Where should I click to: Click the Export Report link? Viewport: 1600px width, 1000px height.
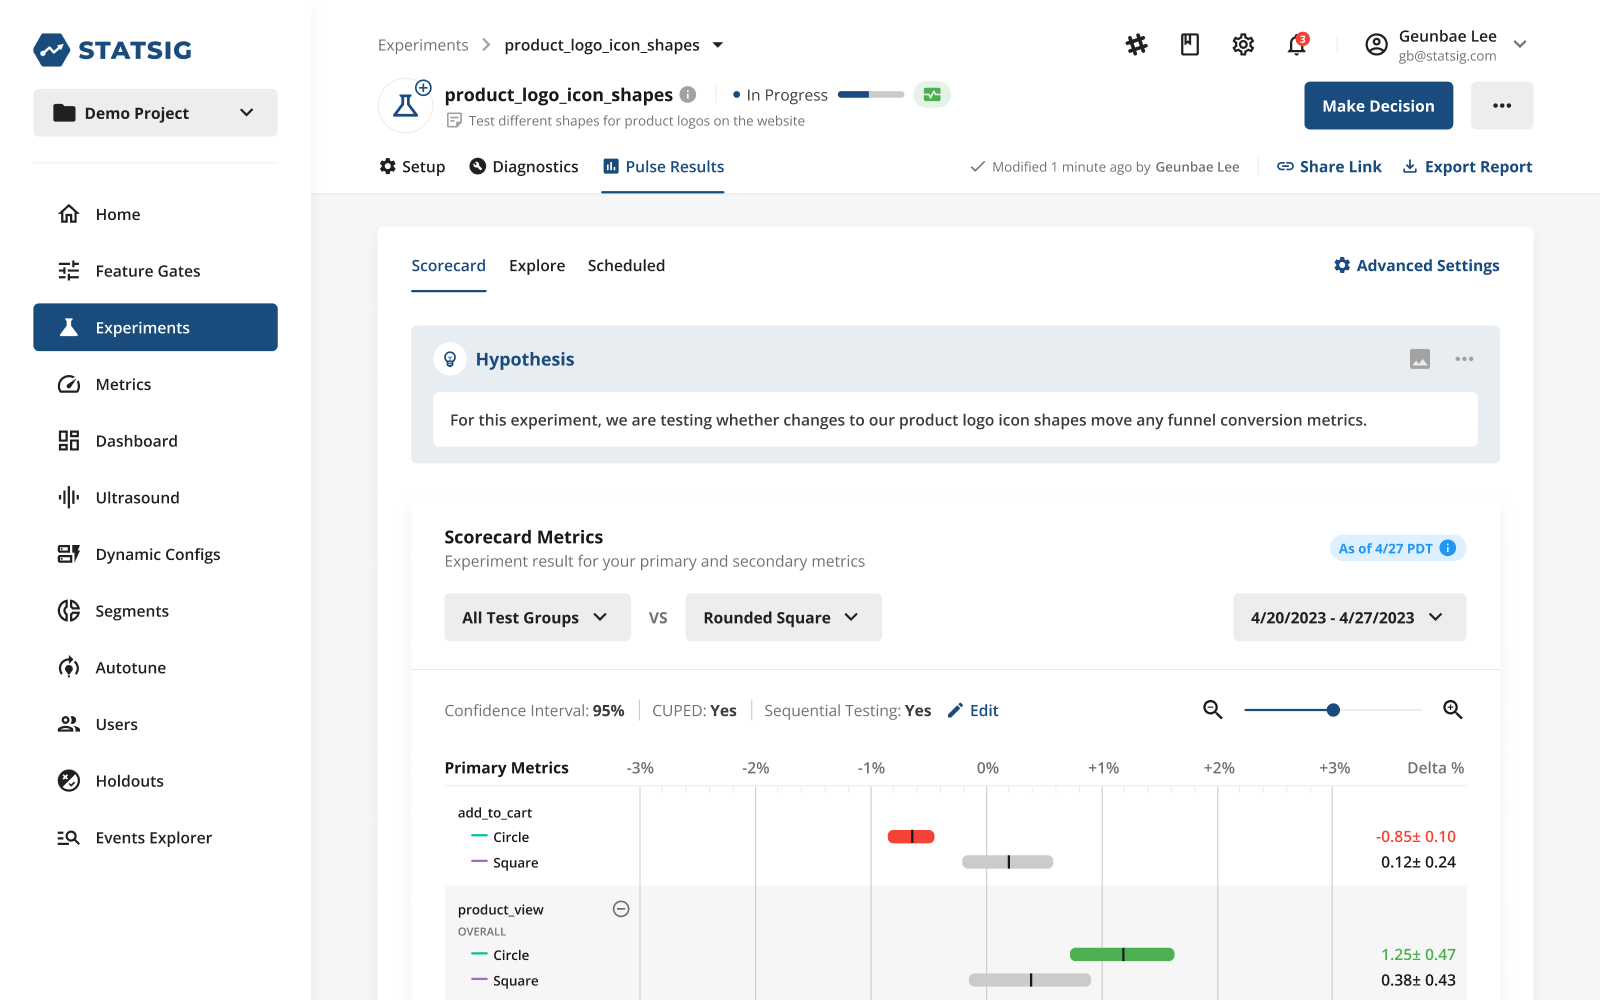pyautogui.click(x=1467, y=166)
